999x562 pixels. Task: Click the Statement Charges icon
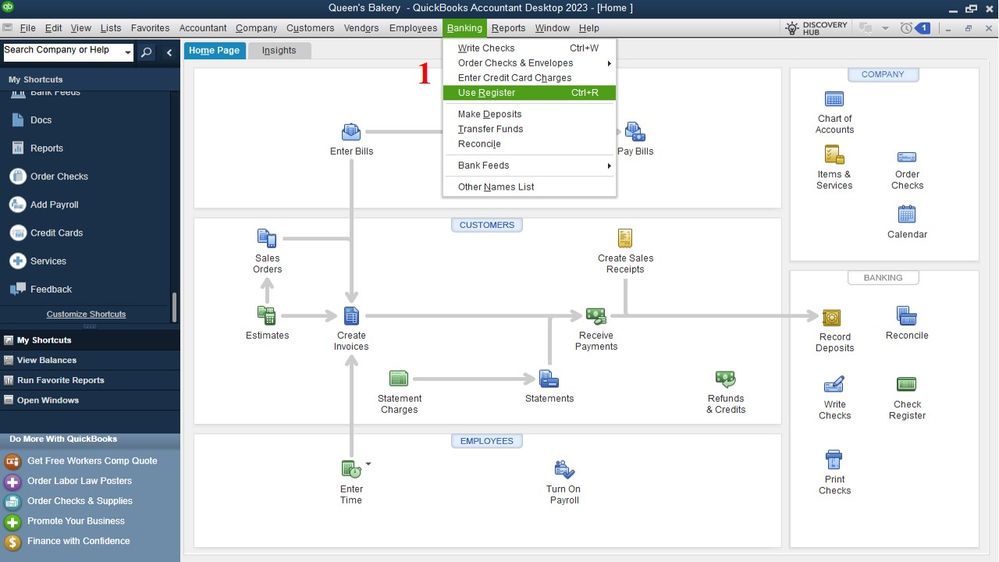tap(398, 378)
